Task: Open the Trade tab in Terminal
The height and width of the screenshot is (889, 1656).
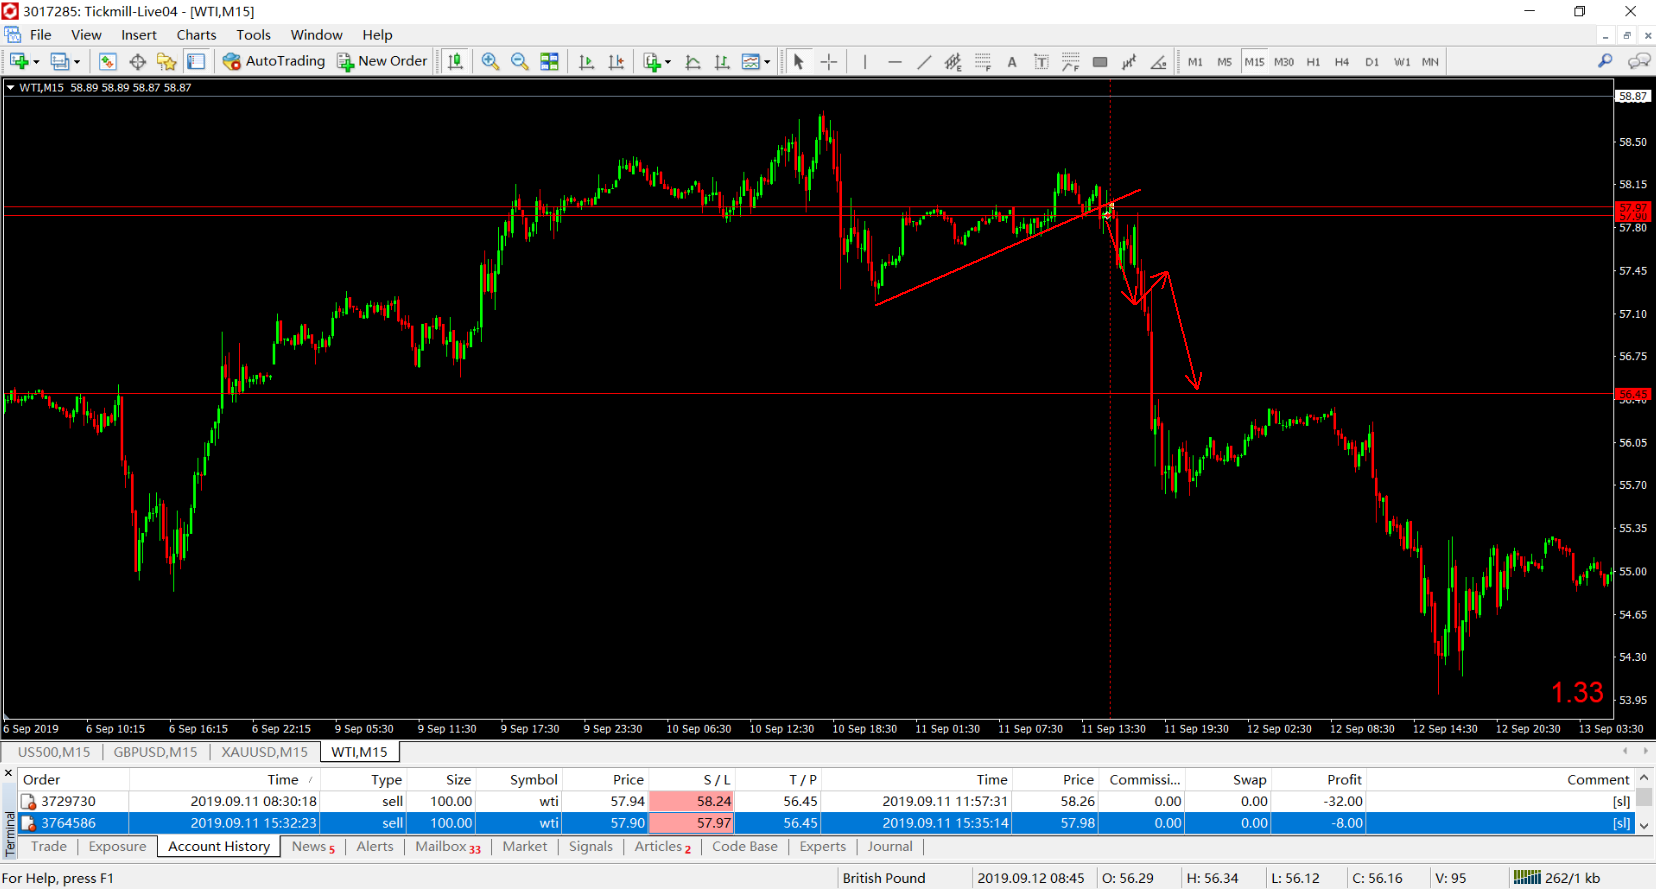Action: [x=49, y=847]
